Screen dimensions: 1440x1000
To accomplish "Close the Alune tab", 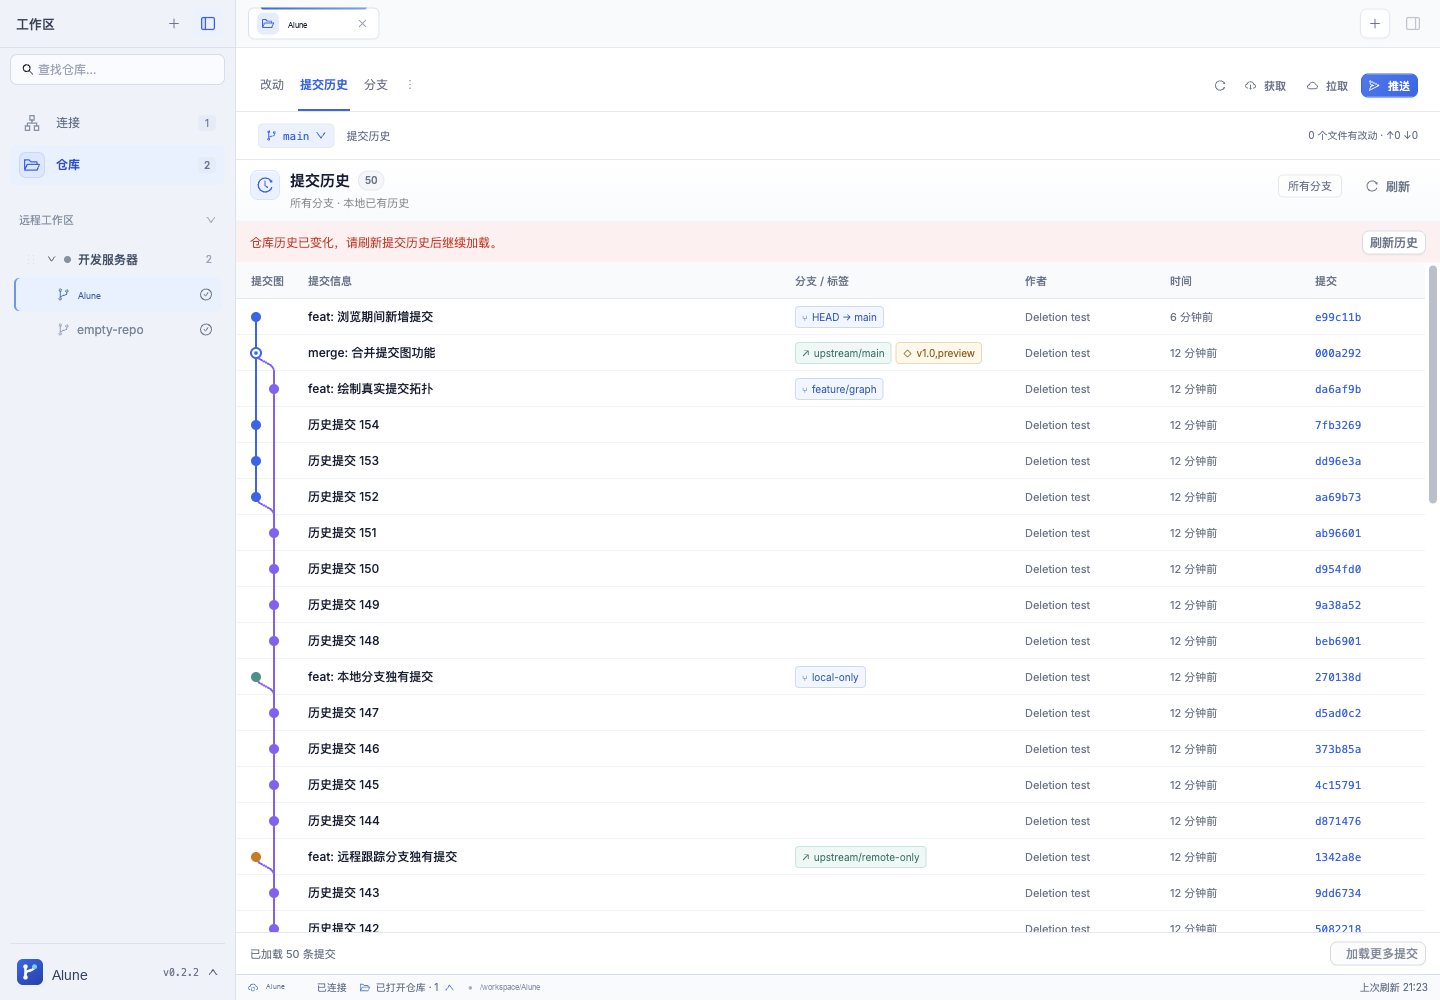I will pos(362,24).
